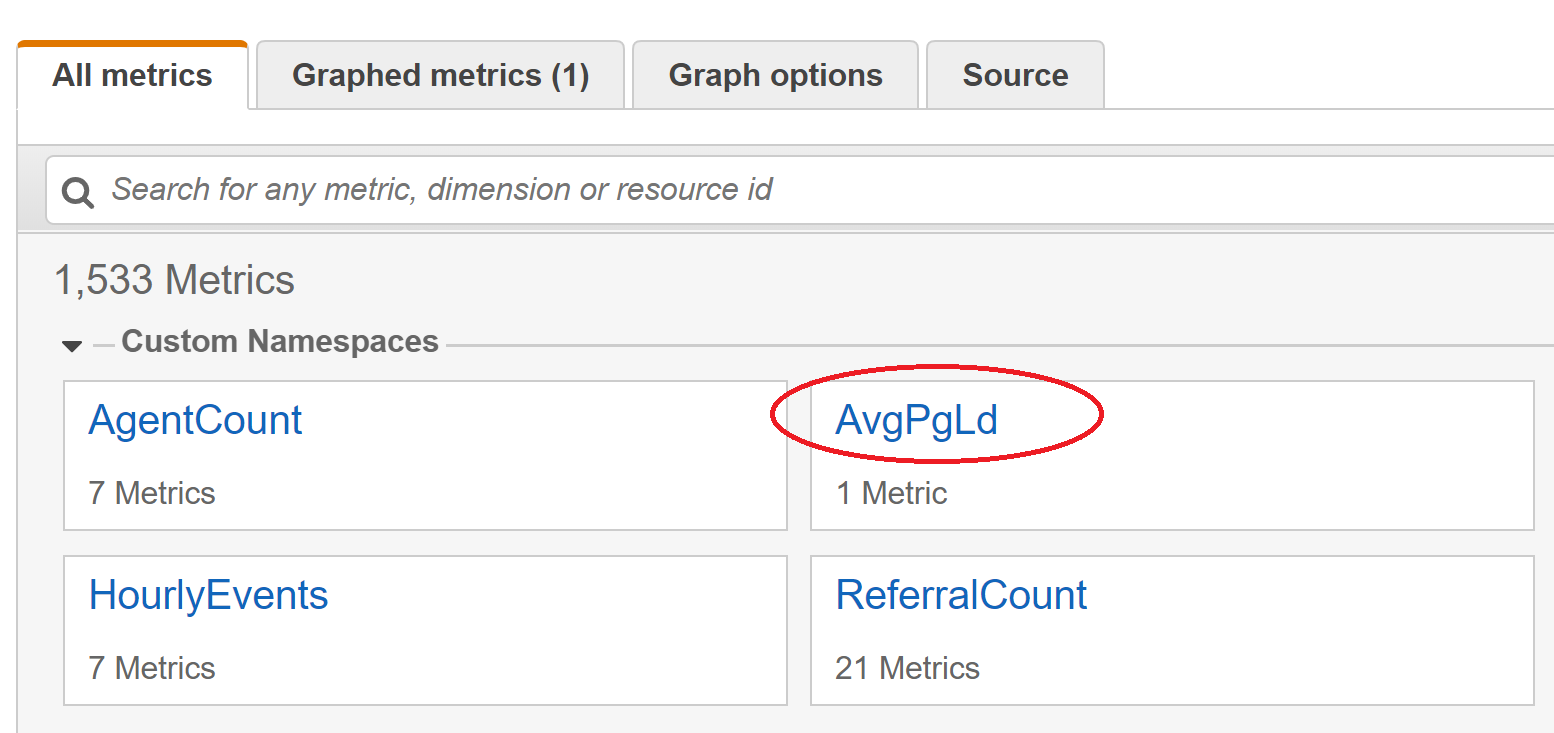Viewport: 1554px width, 733px height.
Task: Click the Custom Namespaces heading text
Action: point(280,341)
